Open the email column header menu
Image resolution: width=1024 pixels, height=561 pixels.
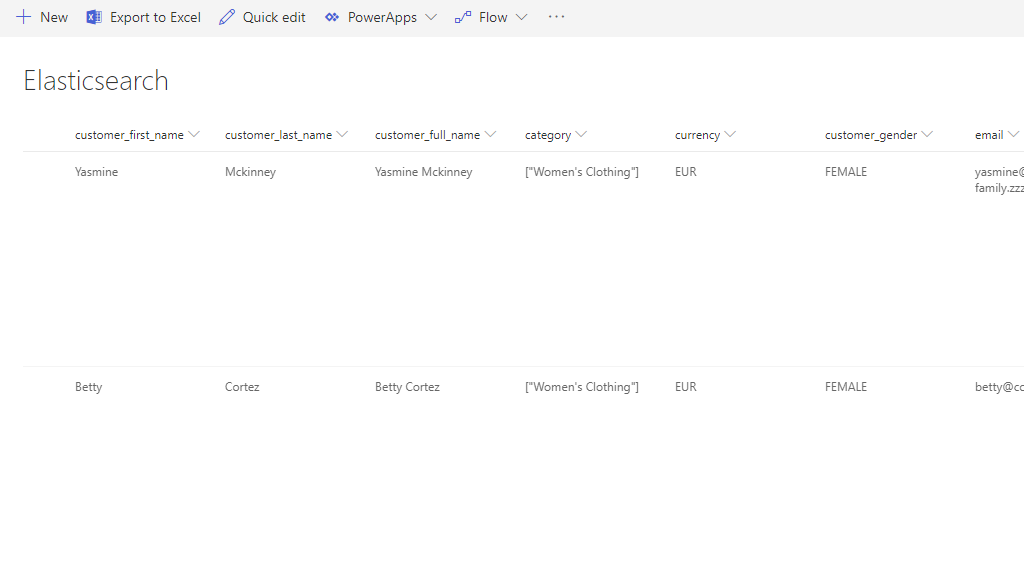(x=1013, y=134)
